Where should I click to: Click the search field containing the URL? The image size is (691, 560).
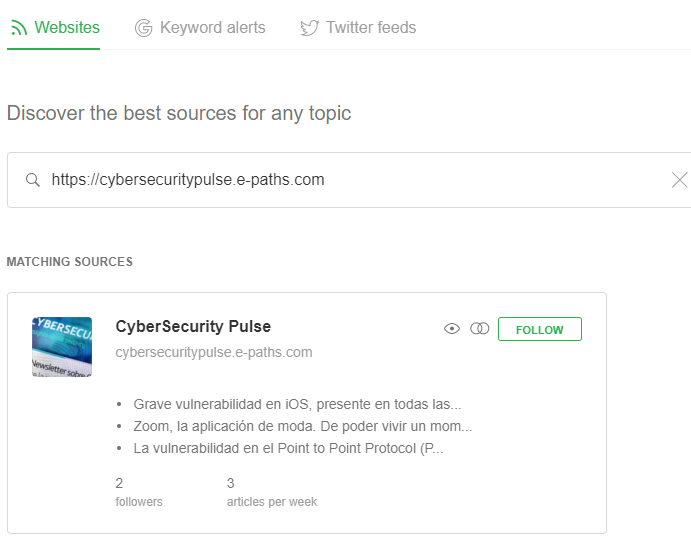tap(350, 180)
